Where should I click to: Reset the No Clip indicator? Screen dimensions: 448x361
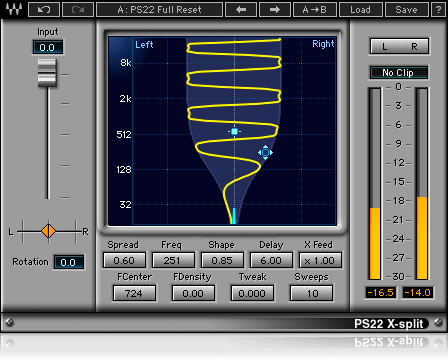pyautogui.click(x=398, y=73)
